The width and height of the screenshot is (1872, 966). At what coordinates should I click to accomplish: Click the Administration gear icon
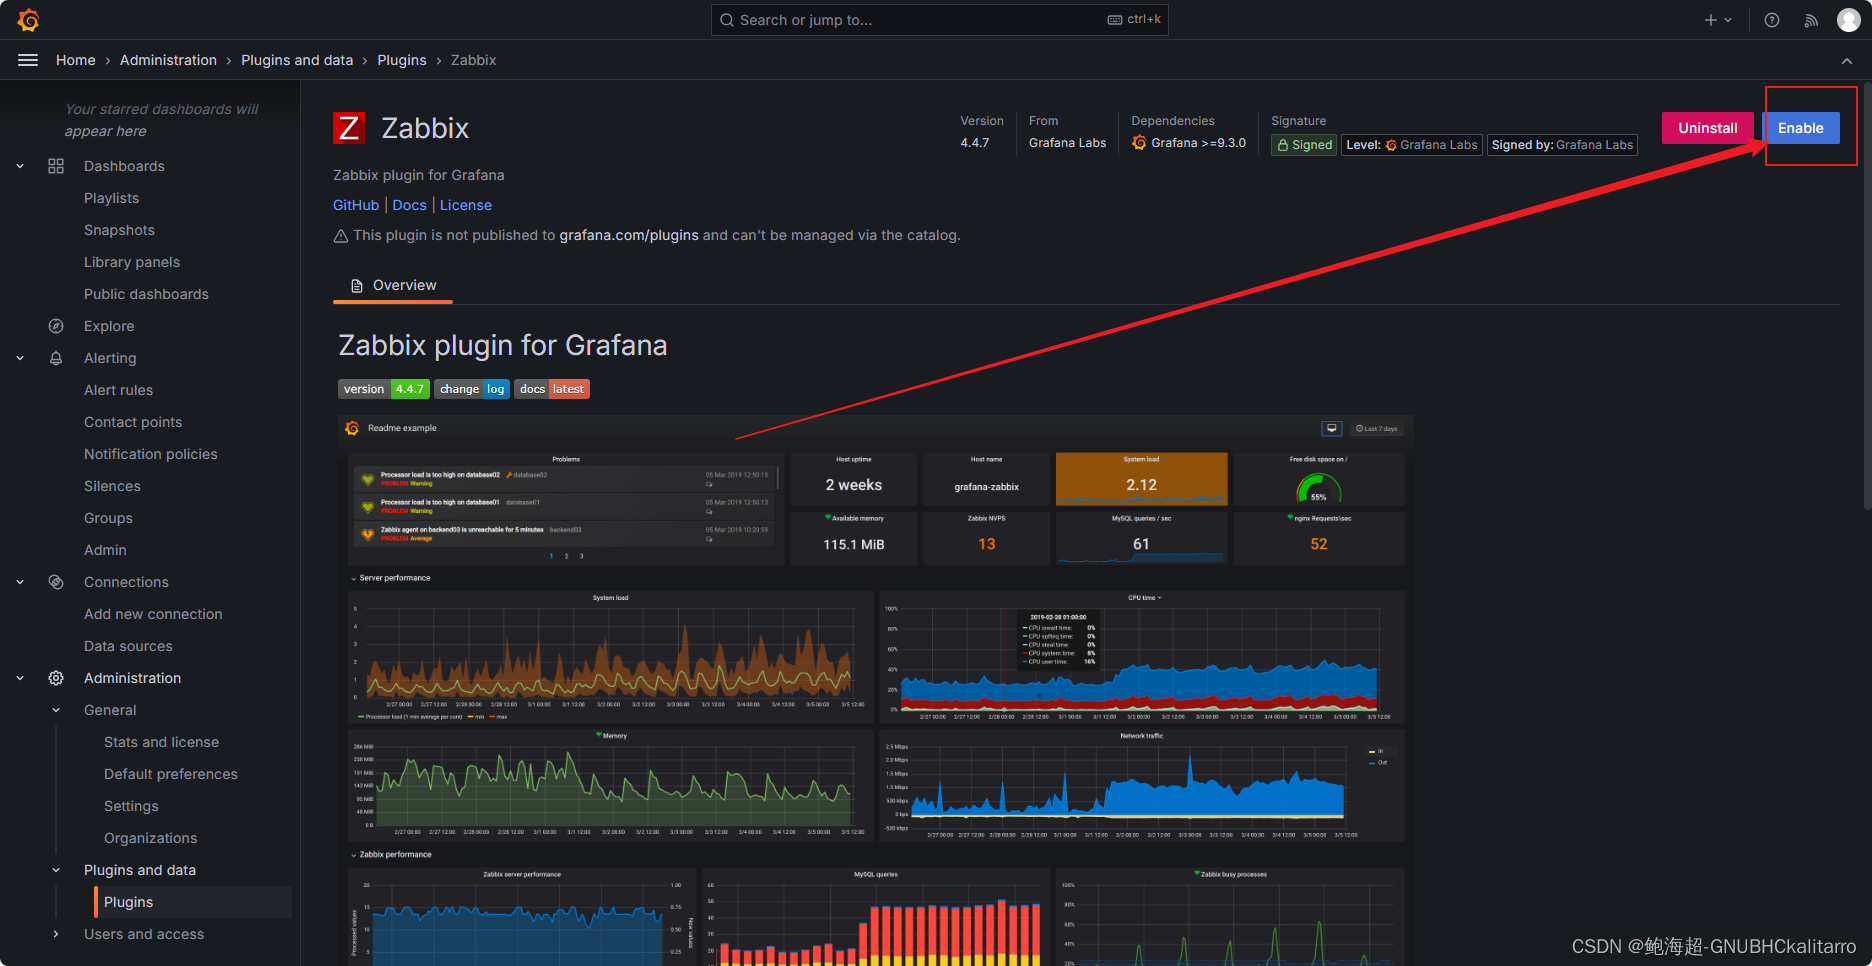[x=56, y=678]
